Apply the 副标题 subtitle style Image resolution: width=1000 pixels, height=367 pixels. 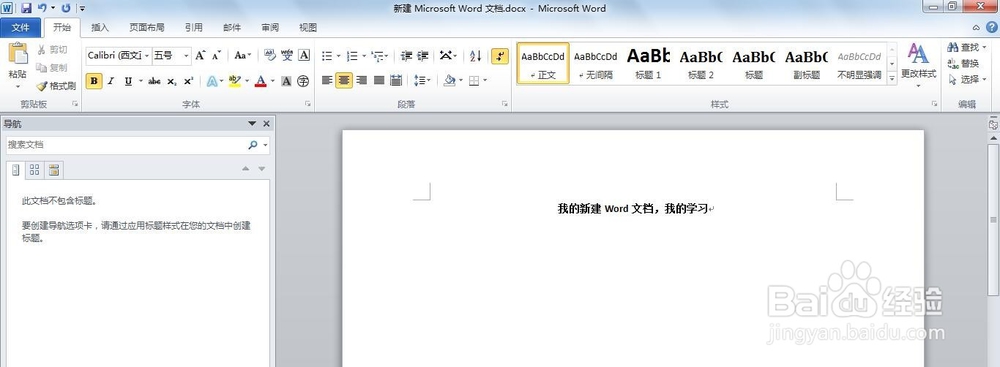(x=806, y=63)
